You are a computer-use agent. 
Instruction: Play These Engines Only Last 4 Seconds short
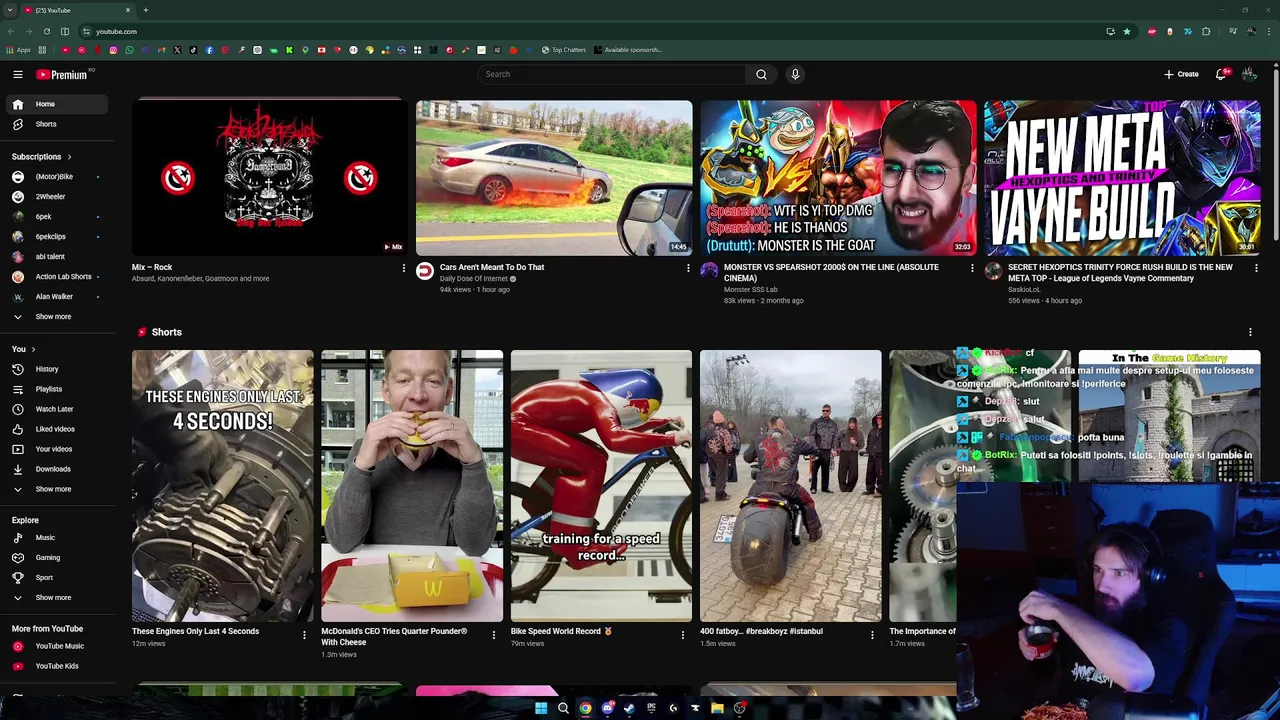[x=222, y=486]
